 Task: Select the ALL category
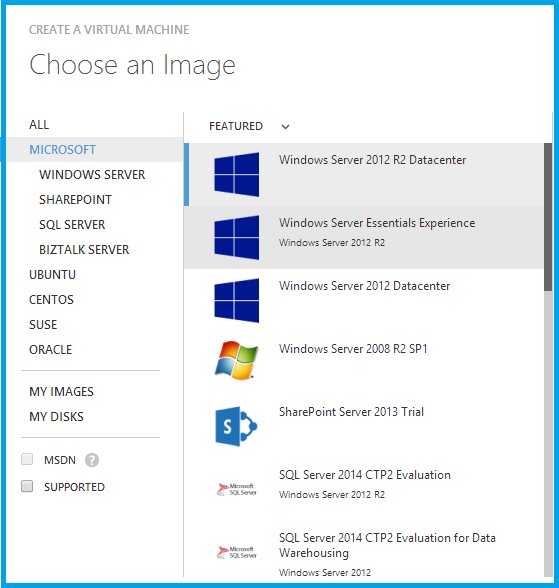(x=39, y=124)
